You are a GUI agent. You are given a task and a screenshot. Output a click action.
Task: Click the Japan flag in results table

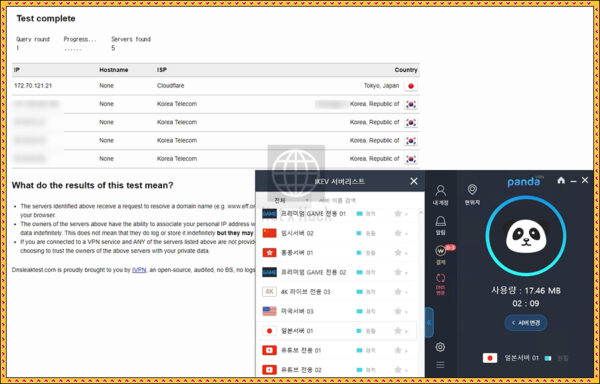(411, 86)
